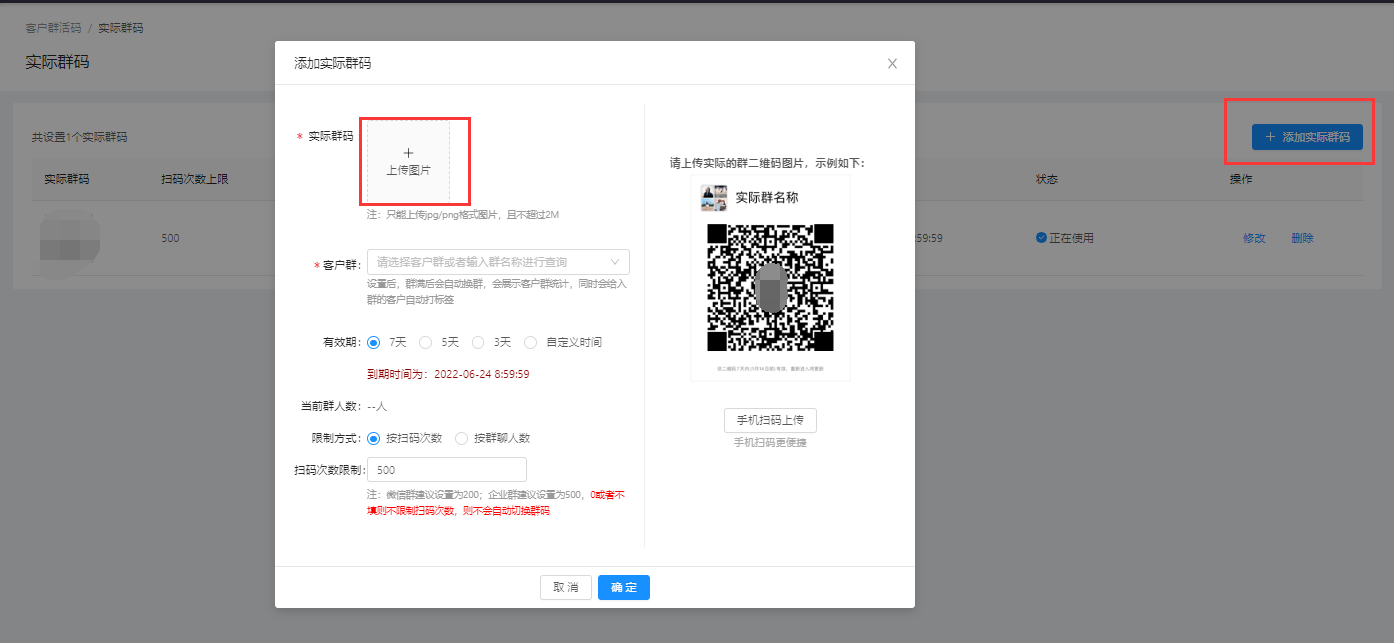This screenshot has width=1394, height=643.
Task: Click the group avatar in example image
Action: (x=714, y=198)
